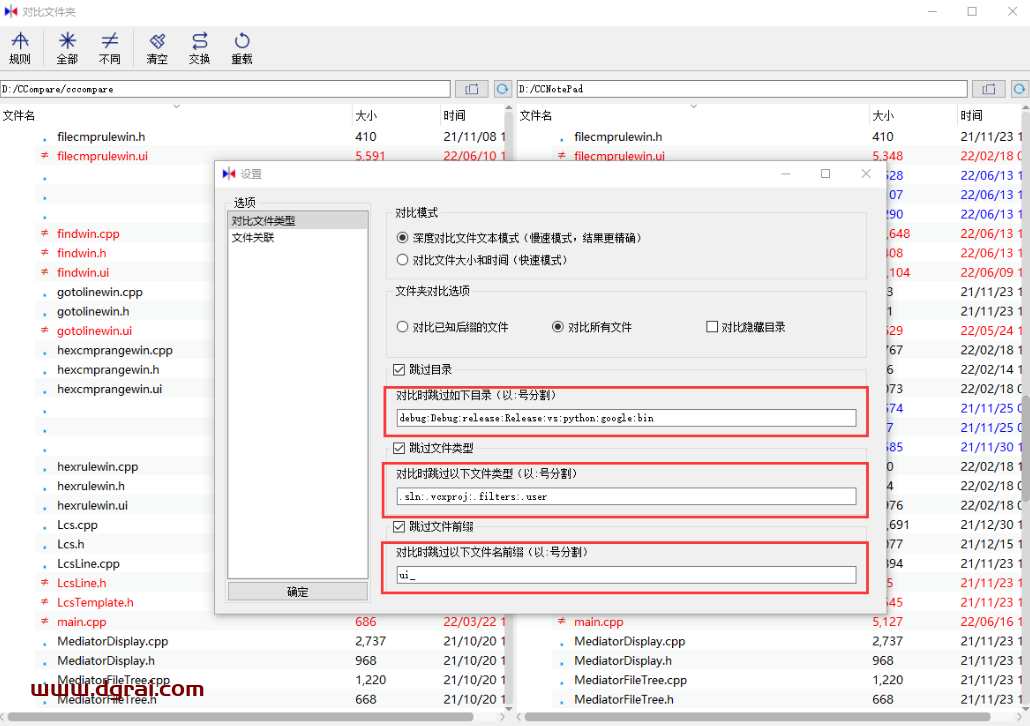This screenshot has width=1030, height=726.
Task: Select MediatorDisplay.cpp in left pane
Action: point(112,641)
